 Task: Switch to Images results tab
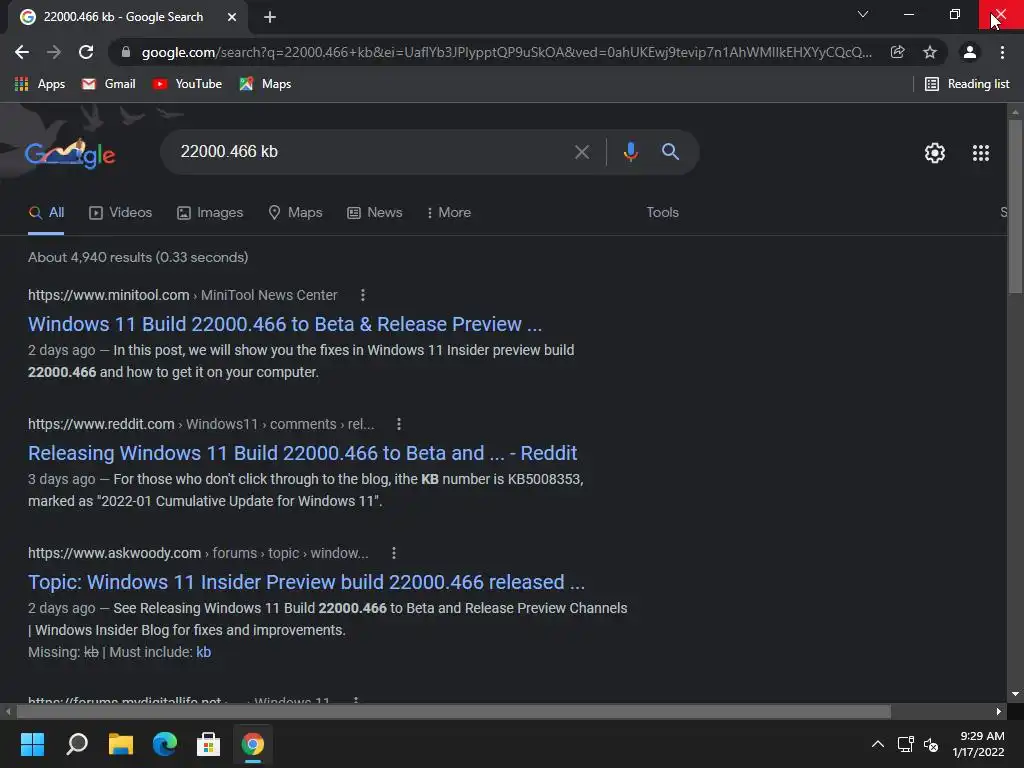coord(210,212)
